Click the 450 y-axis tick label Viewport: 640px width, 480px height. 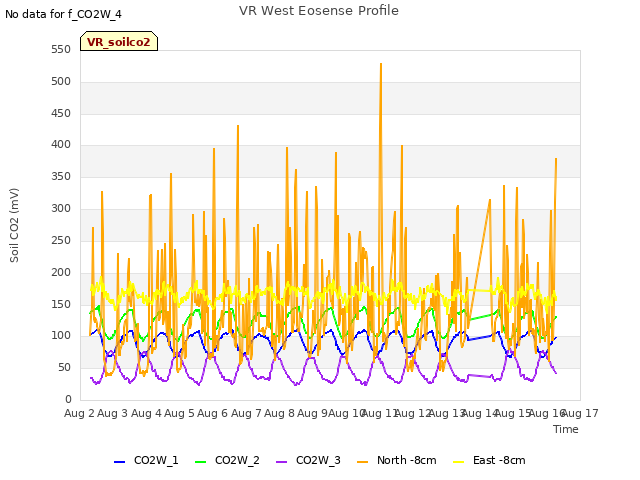coord(61,113)
